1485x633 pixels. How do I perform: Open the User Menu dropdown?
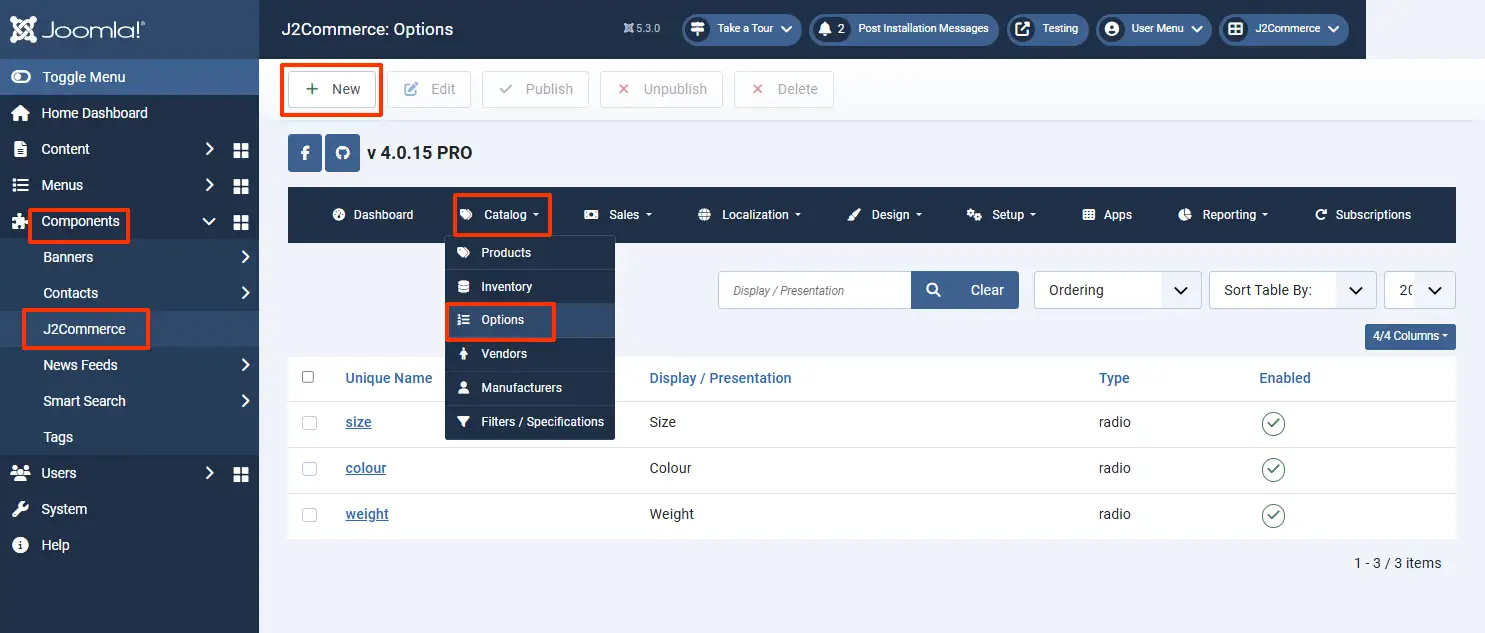pos(1154,29)
